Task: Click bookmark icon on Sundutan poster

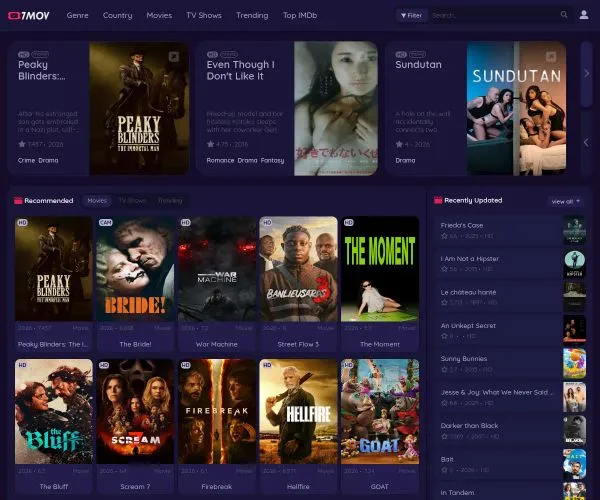Action: [x=551, y=57]
